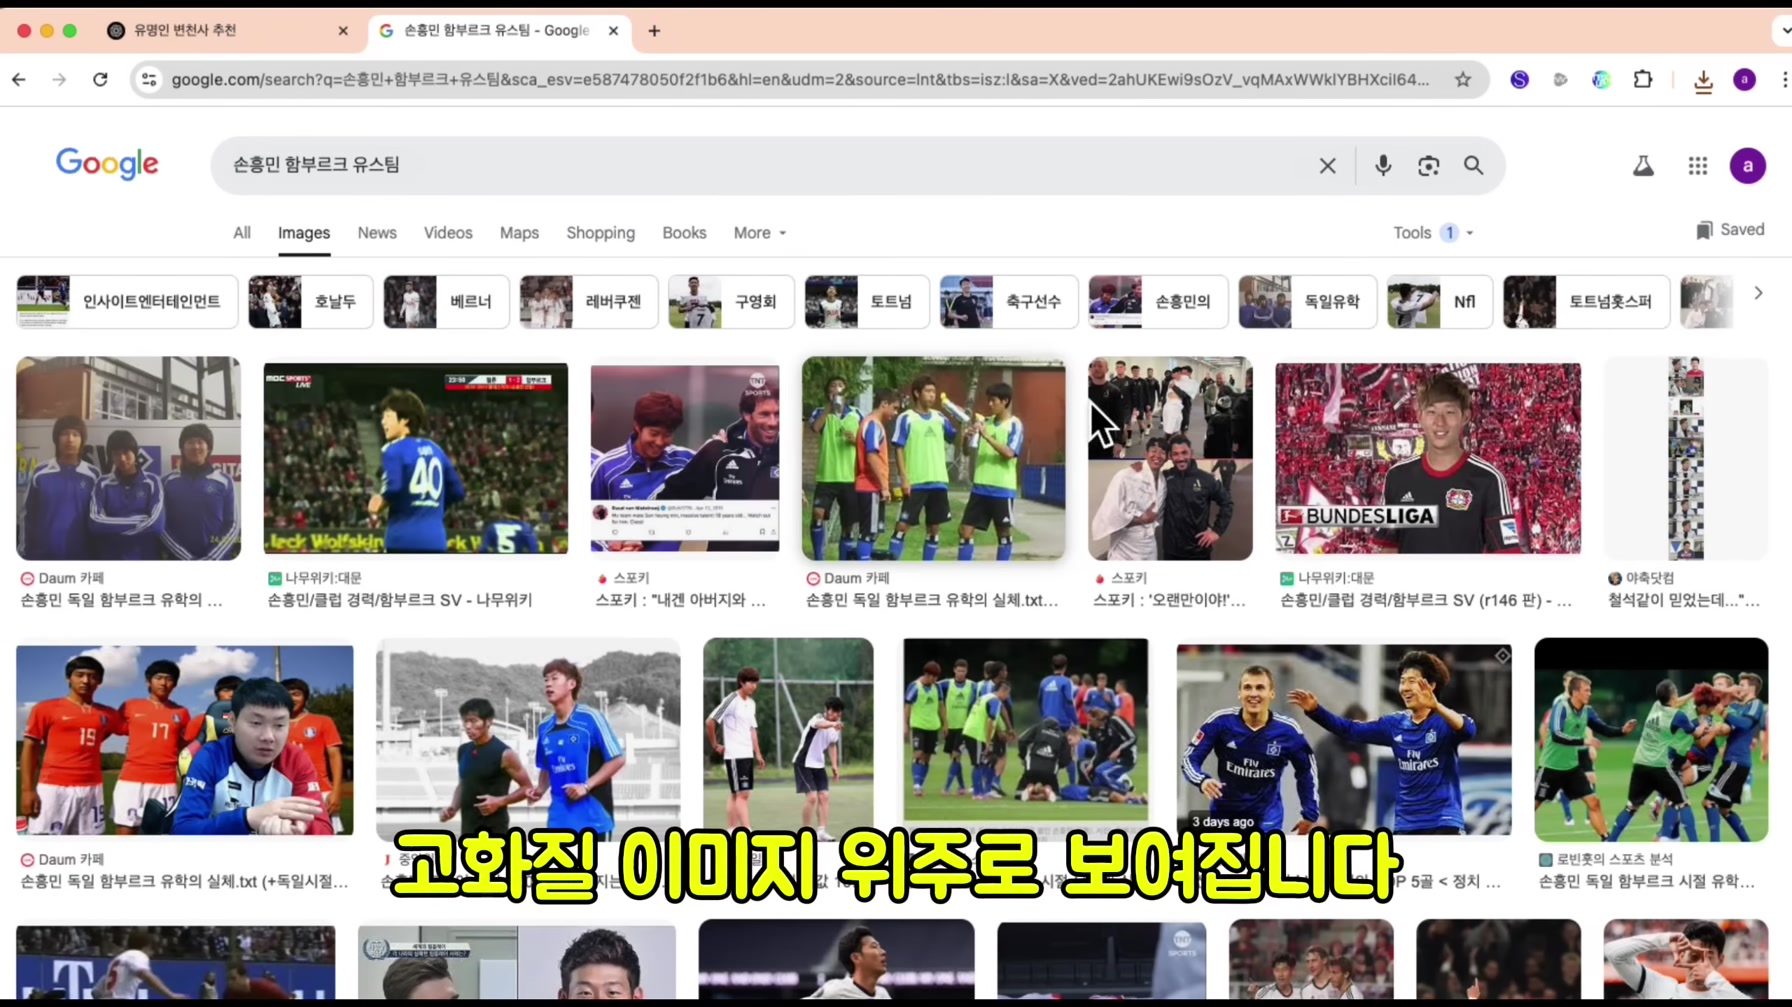1792x1007 pixels.
Task: Open 스포키 '오랜만이야!' link
Action: click(x=1169, y=600)
